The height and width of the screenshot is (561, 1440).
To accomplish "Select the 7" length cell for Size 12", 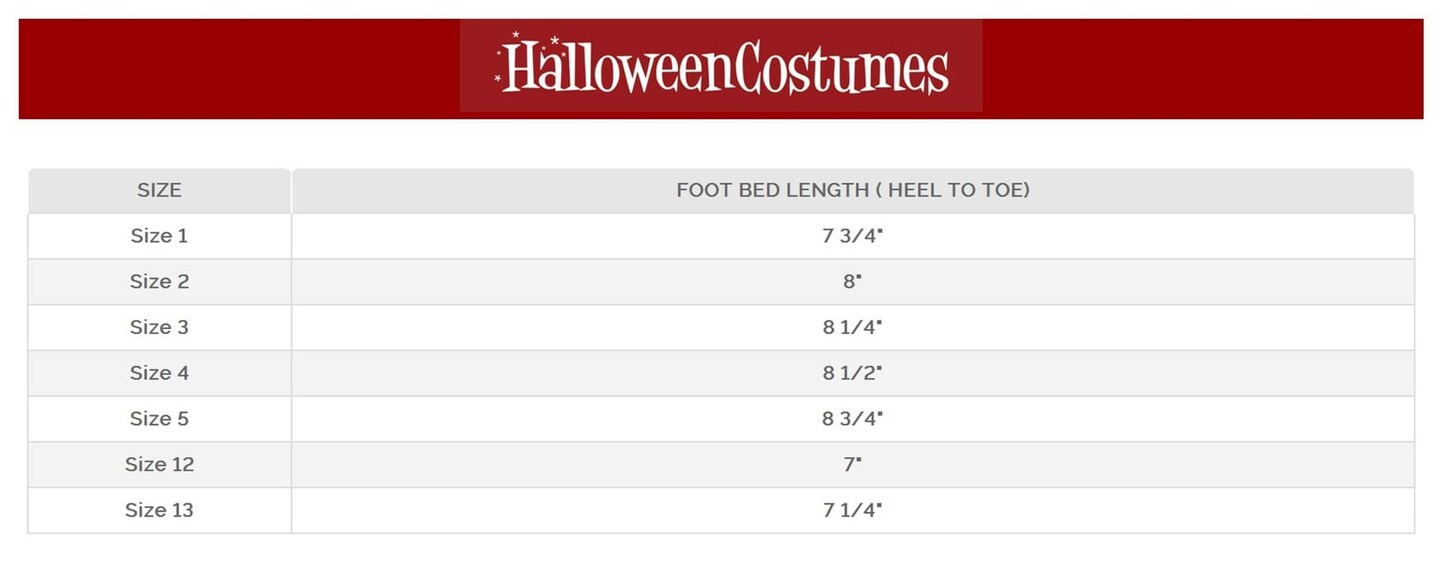I will pyautogui.click(x=852, y=465).
